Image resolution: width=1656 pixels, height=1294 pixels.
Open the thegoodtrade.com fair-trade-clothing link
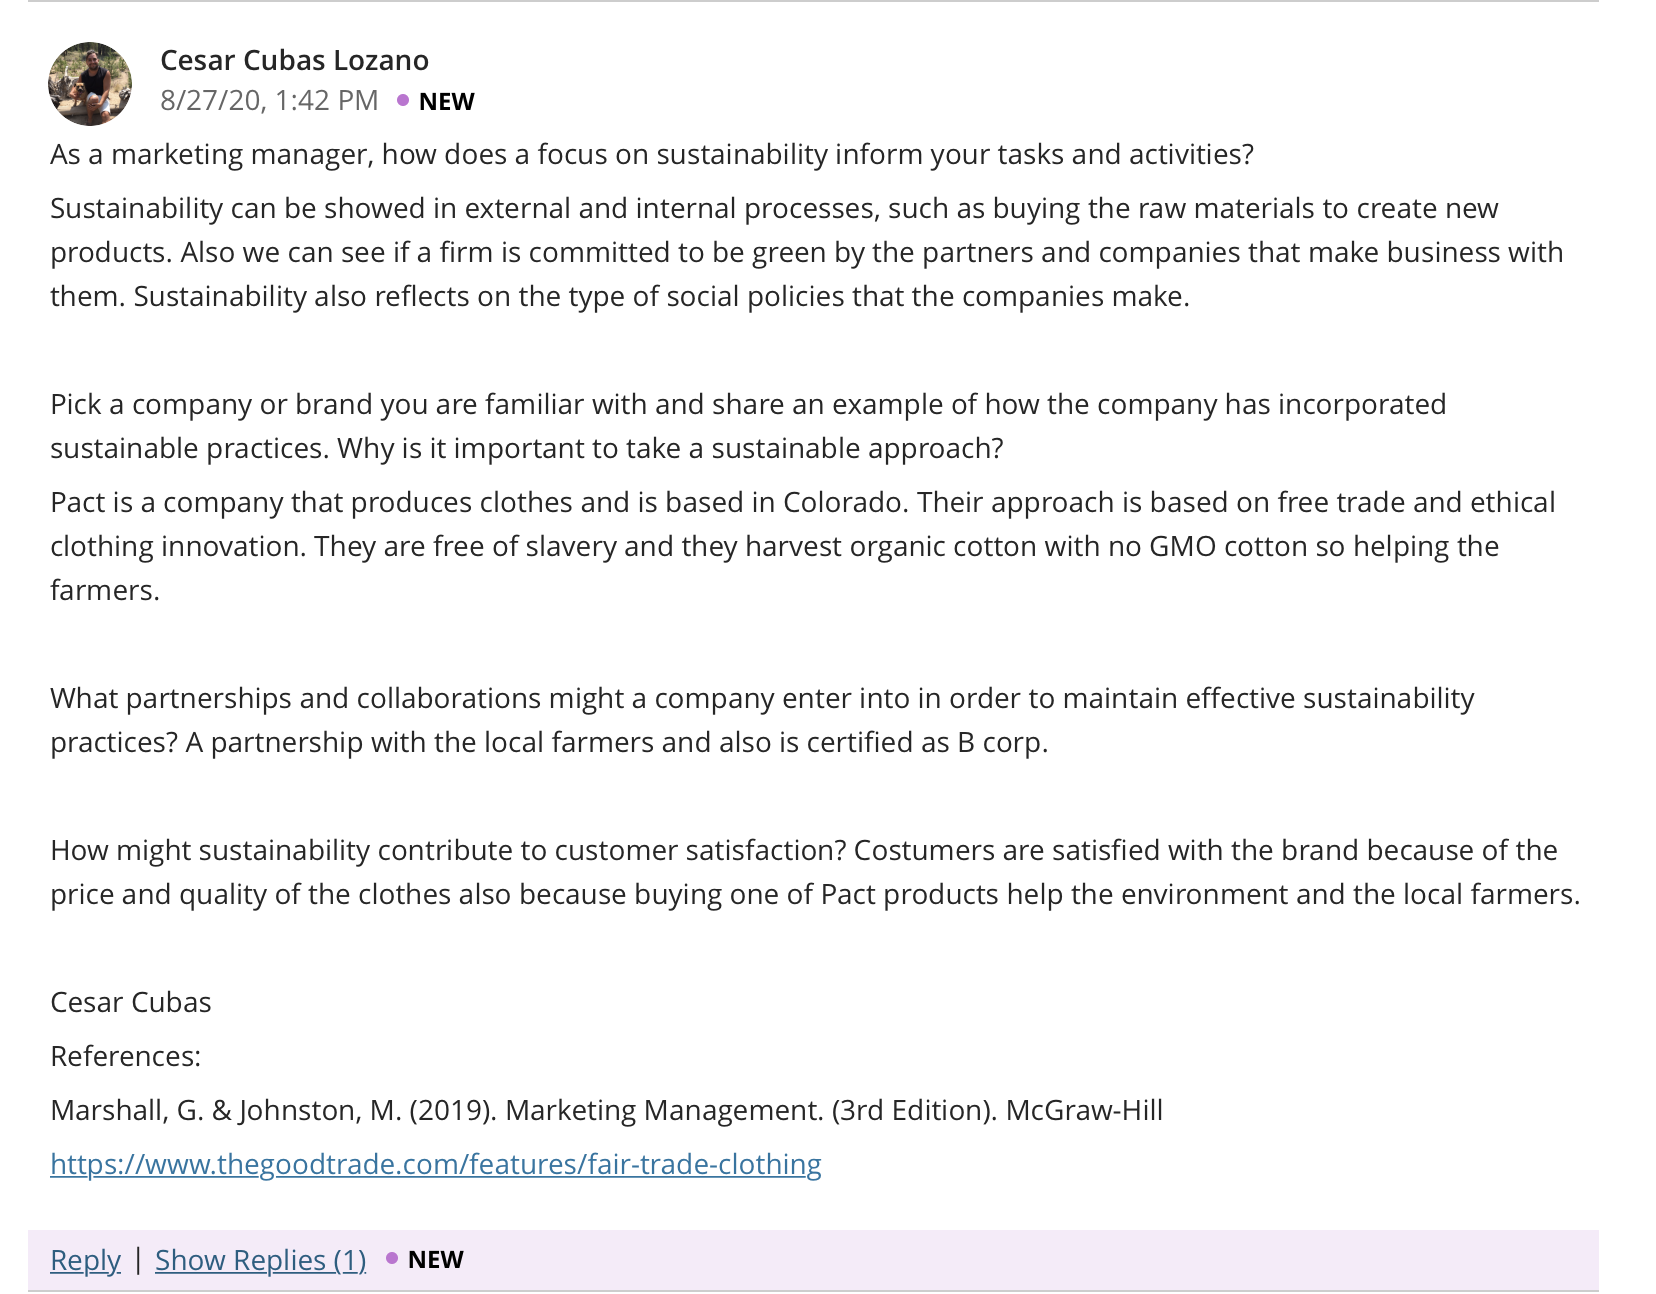(x=436, y=1164)
